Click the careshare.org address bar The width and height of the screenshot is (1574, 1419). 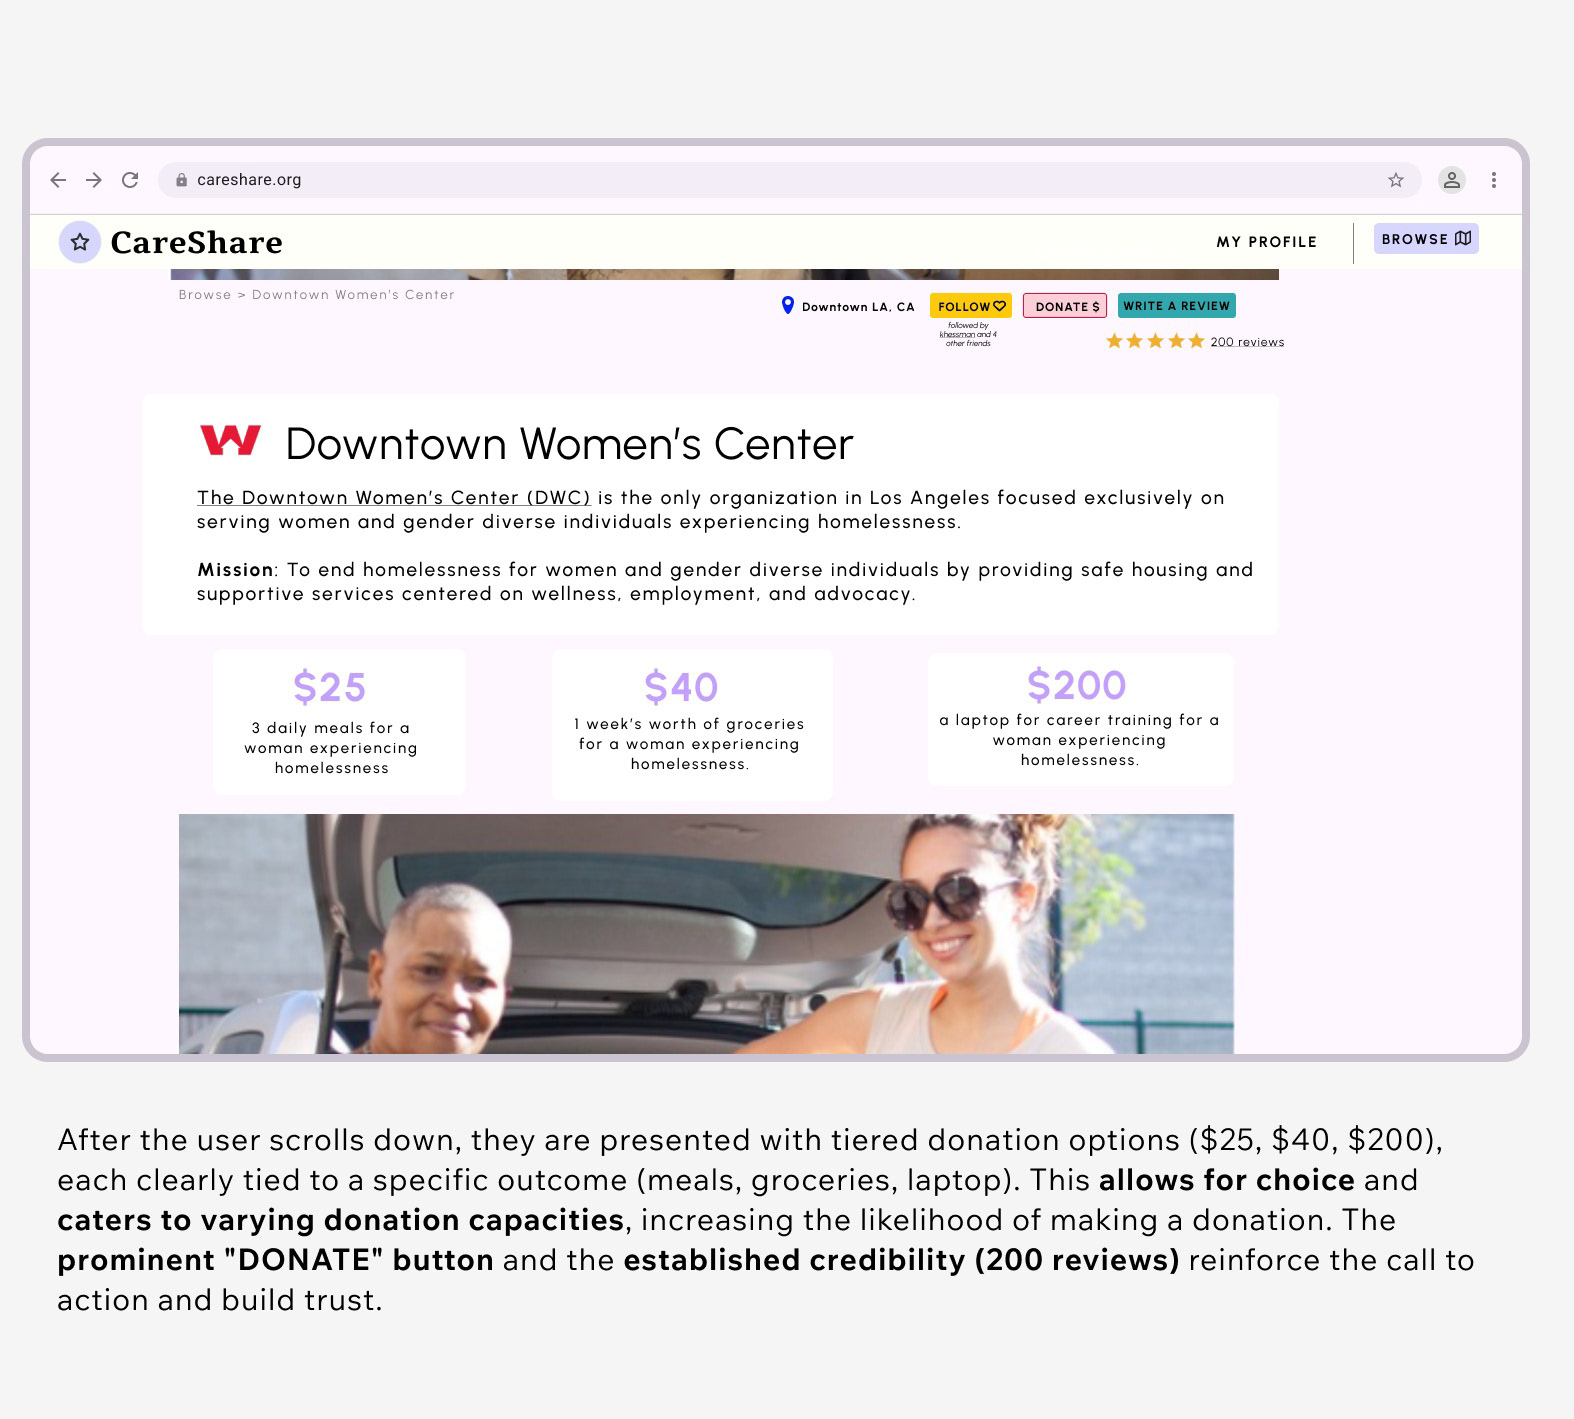(789, 180)
